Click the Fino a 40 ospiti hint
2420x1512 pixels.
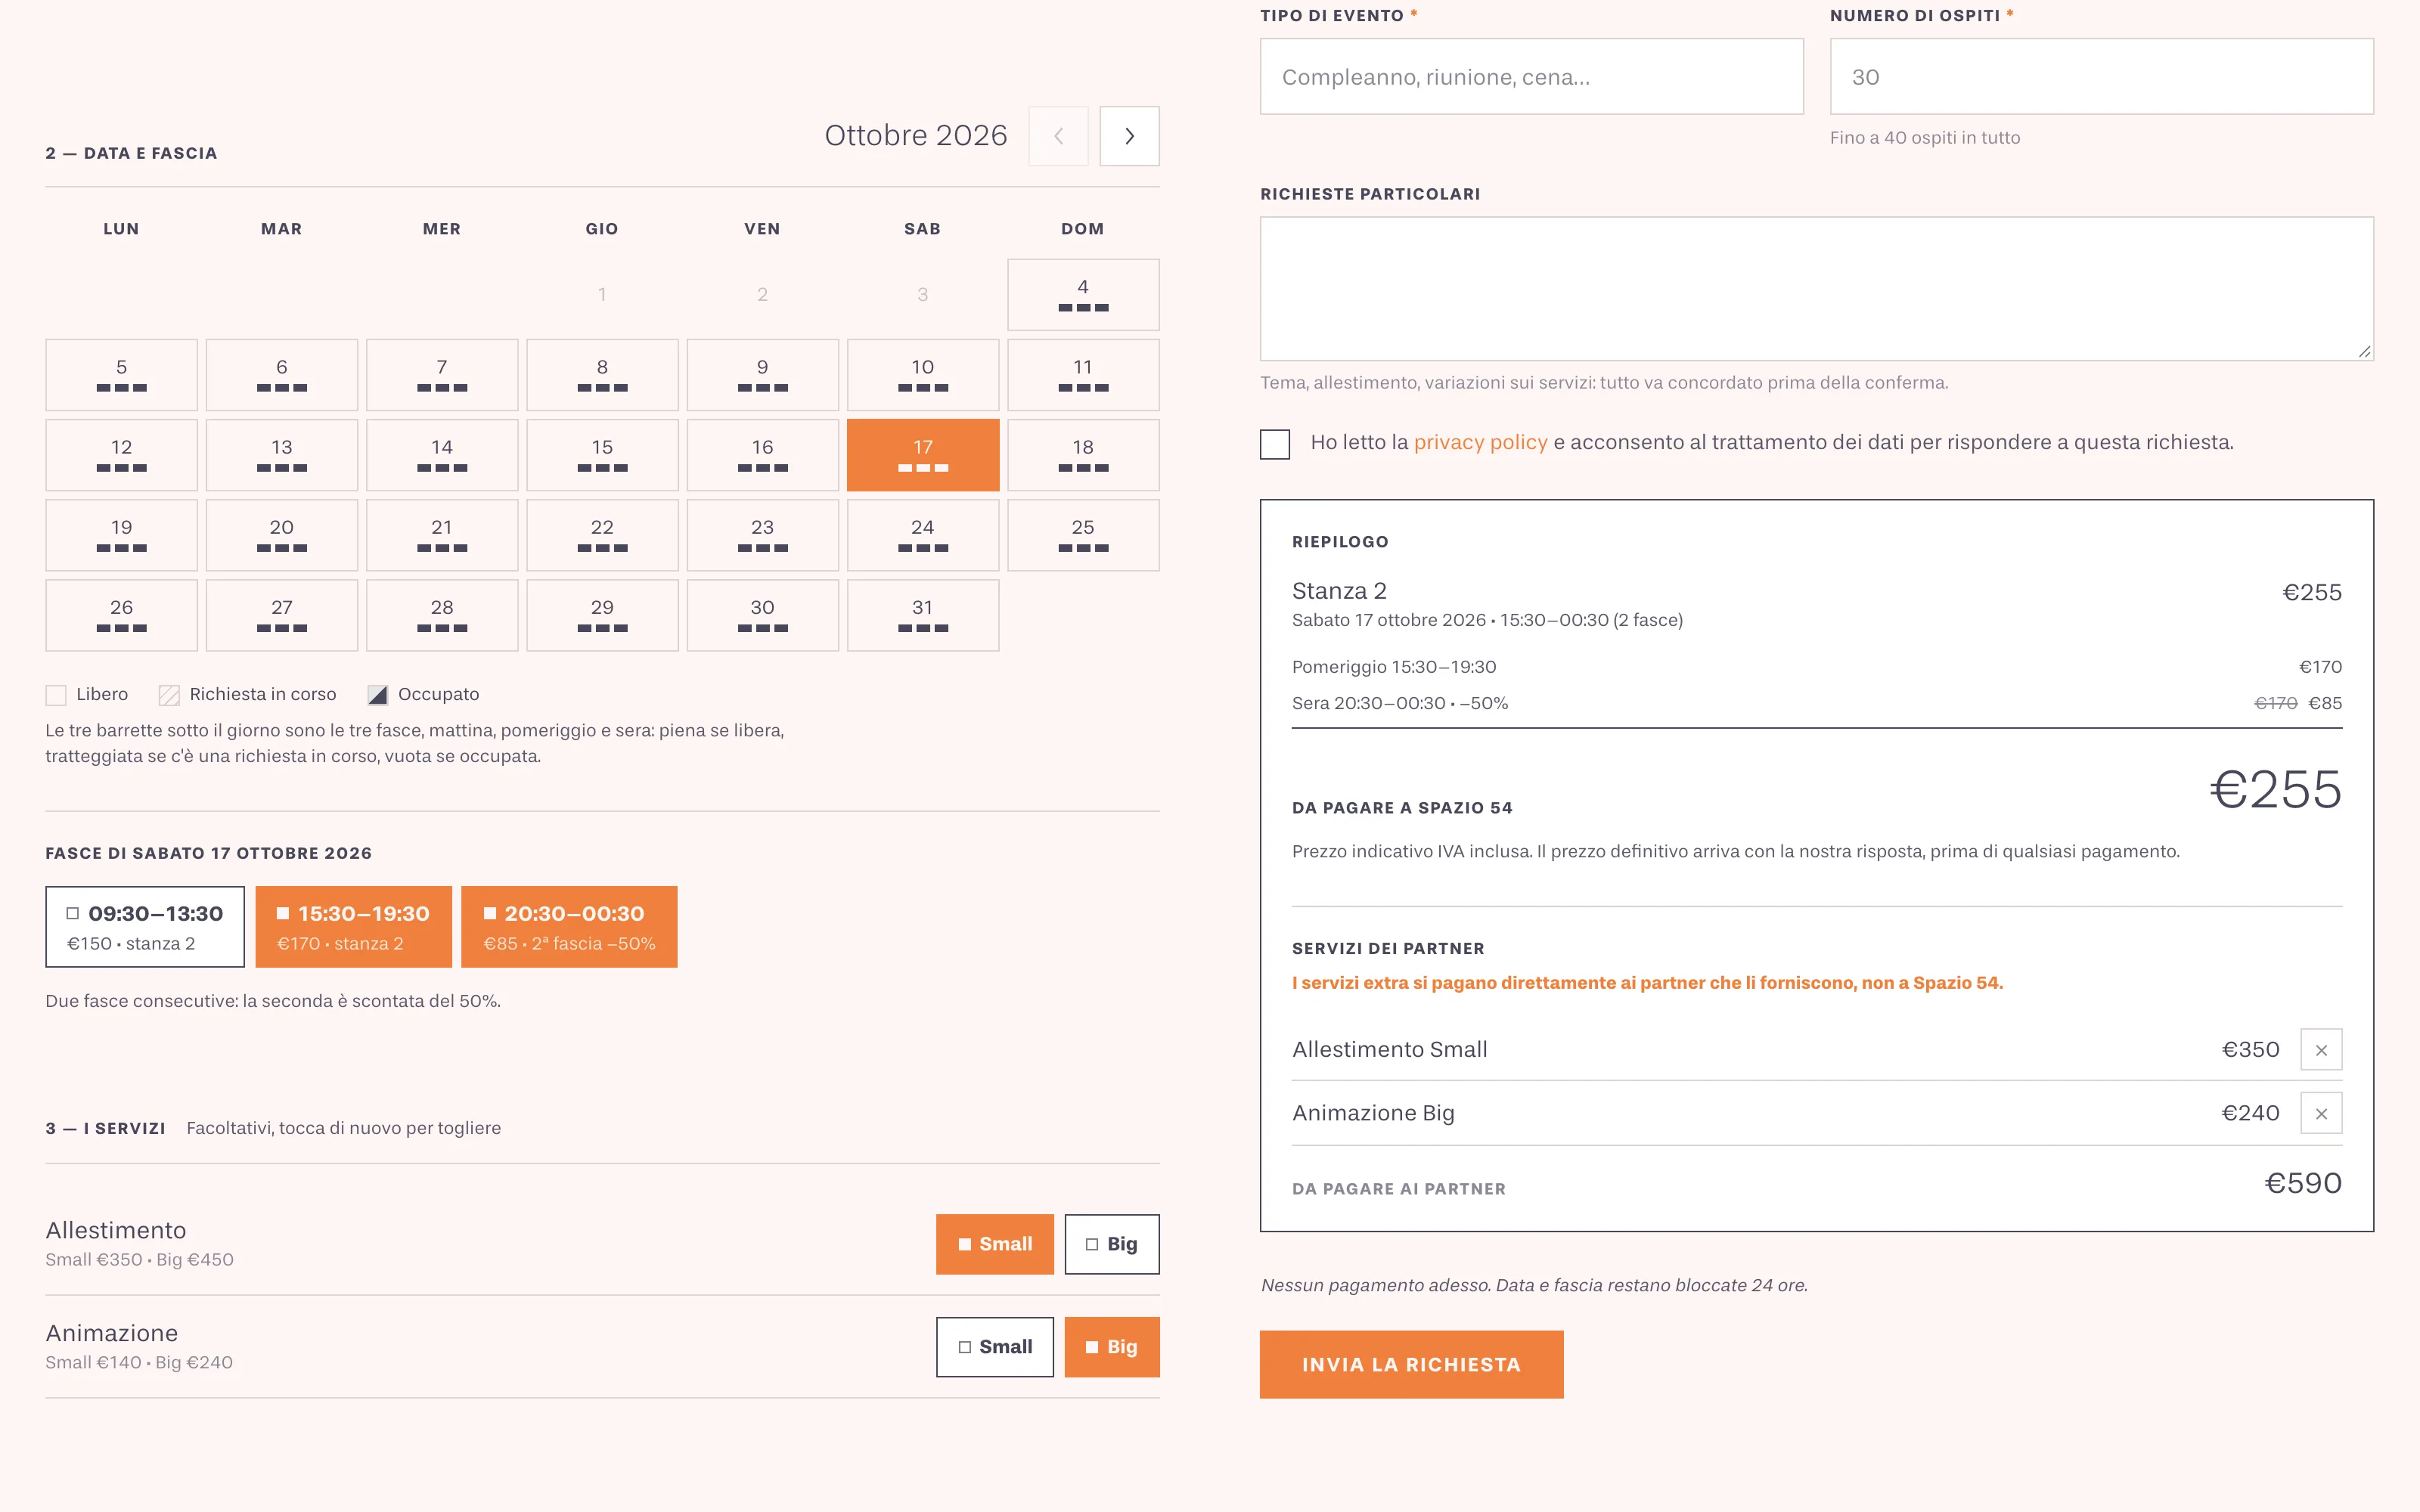click(1924, 138)
